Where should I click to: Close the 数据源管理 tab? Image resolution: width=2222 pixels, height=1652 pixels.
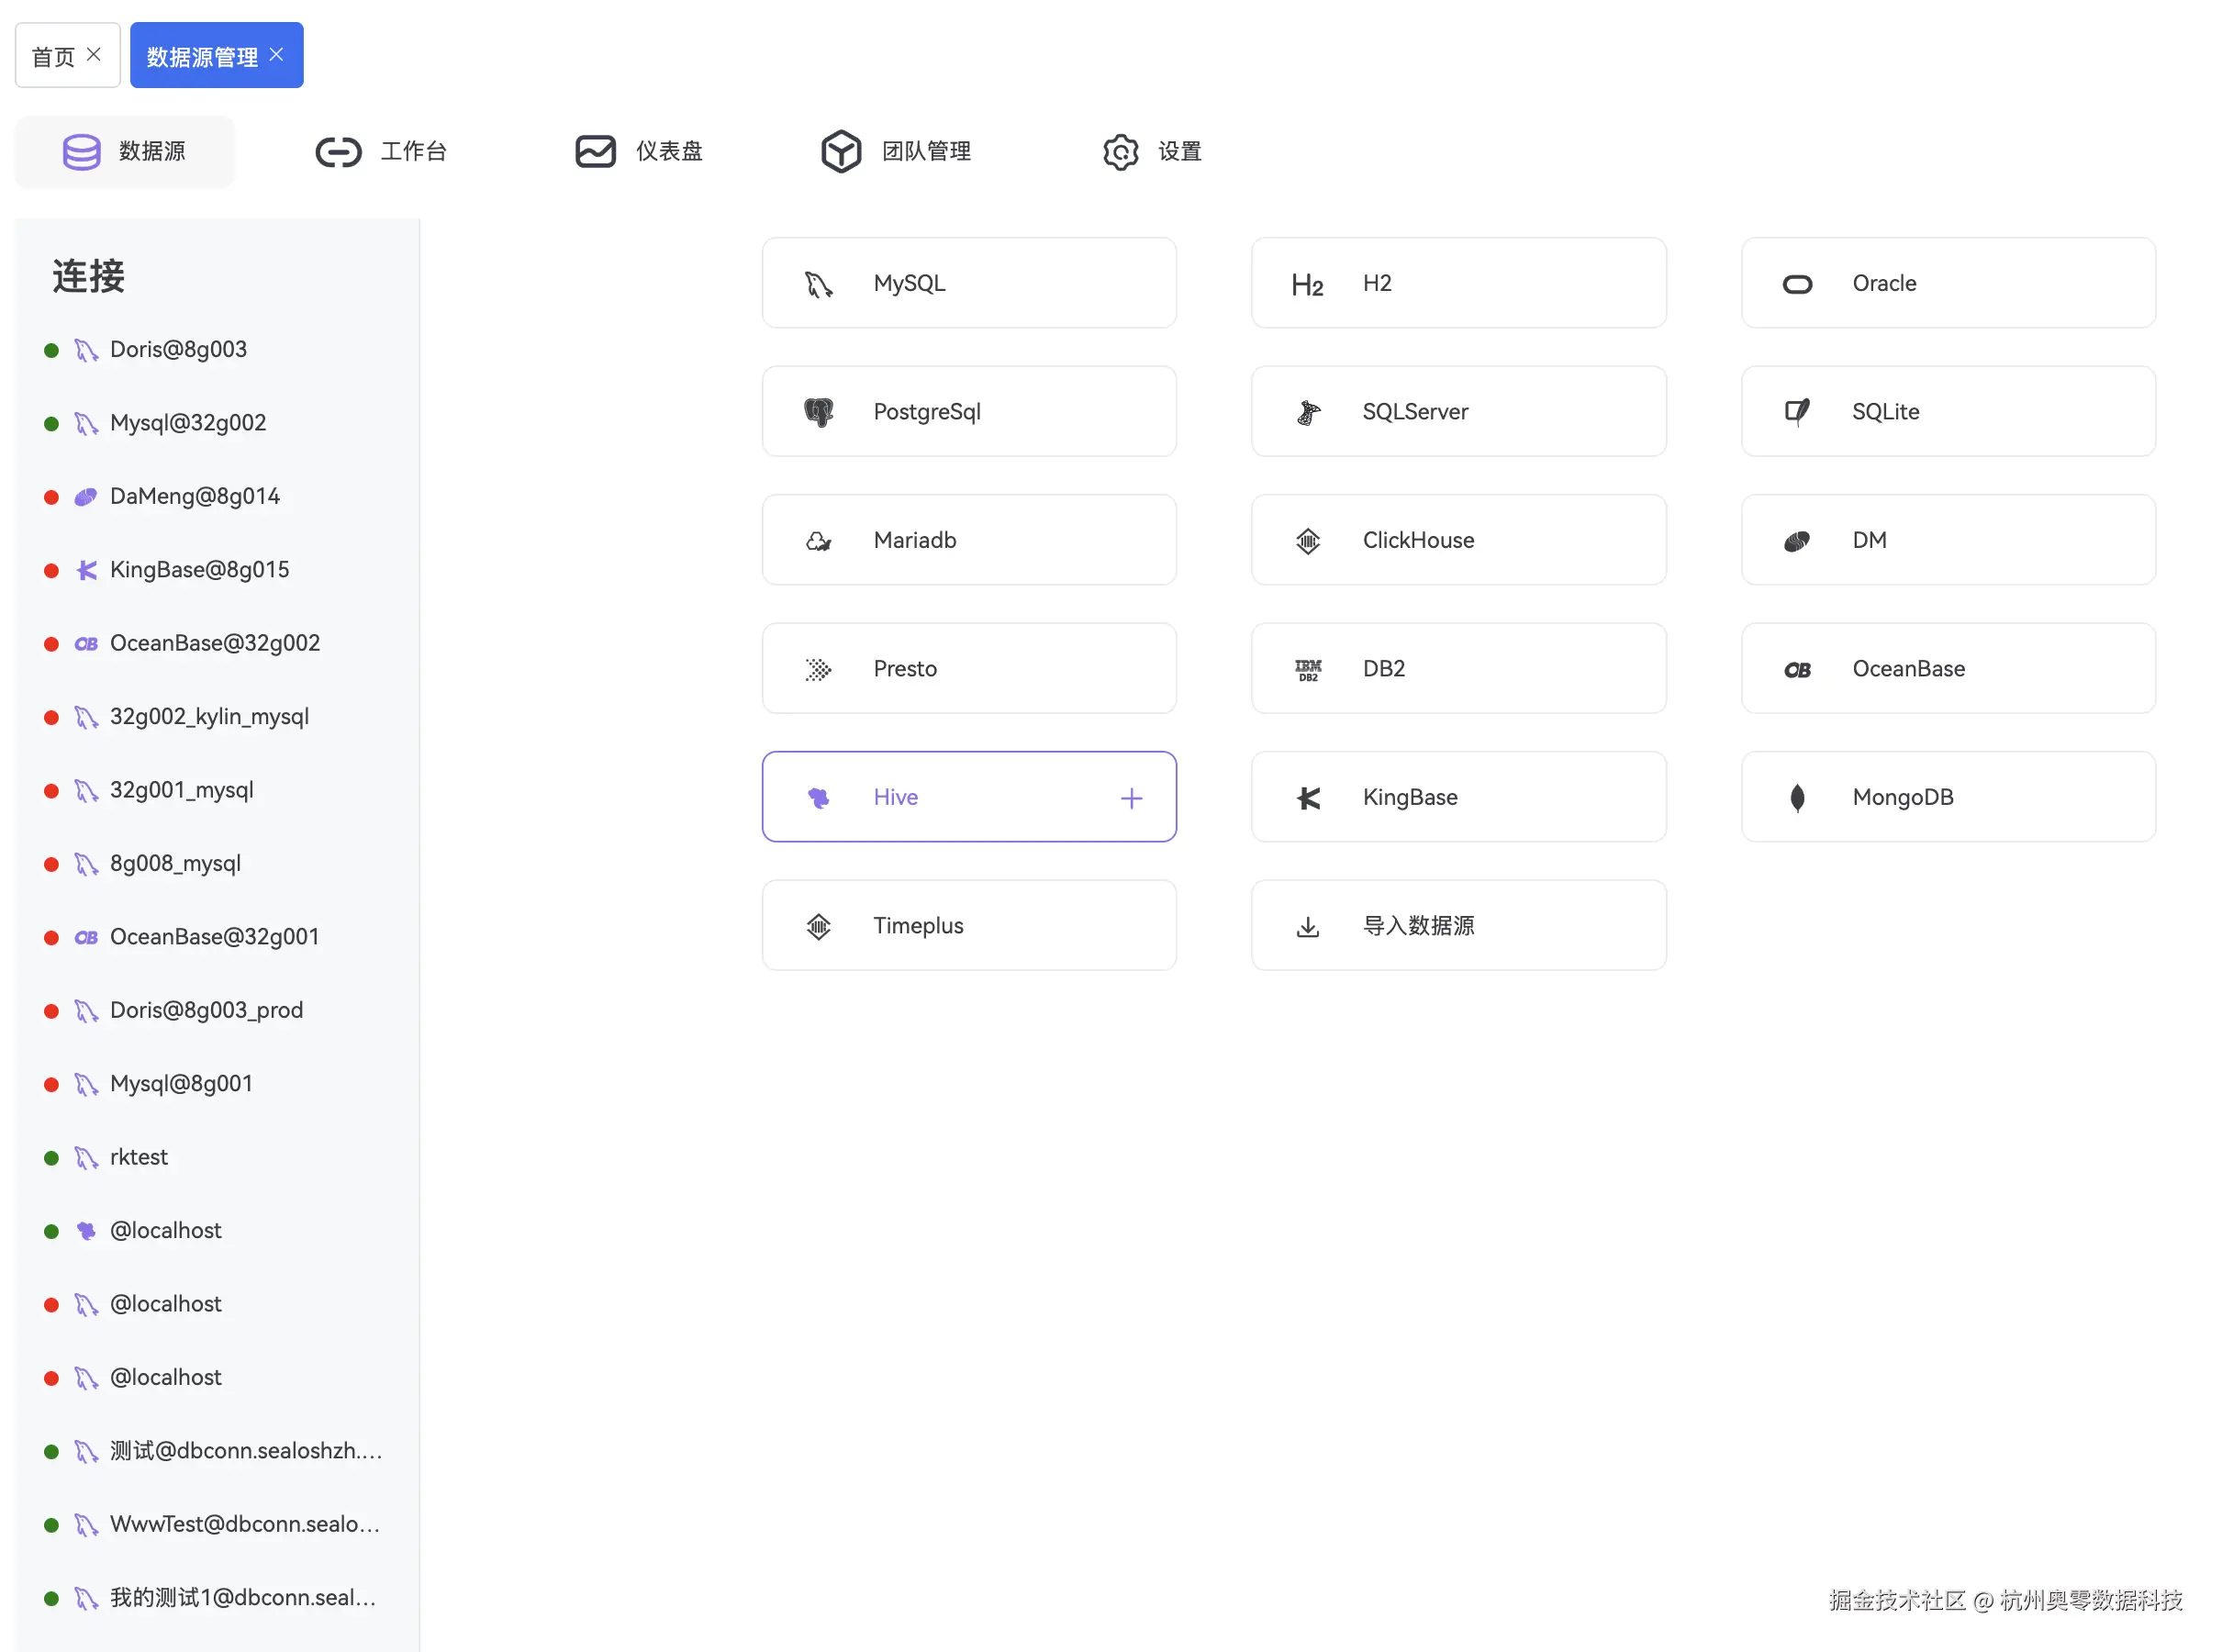277,55
